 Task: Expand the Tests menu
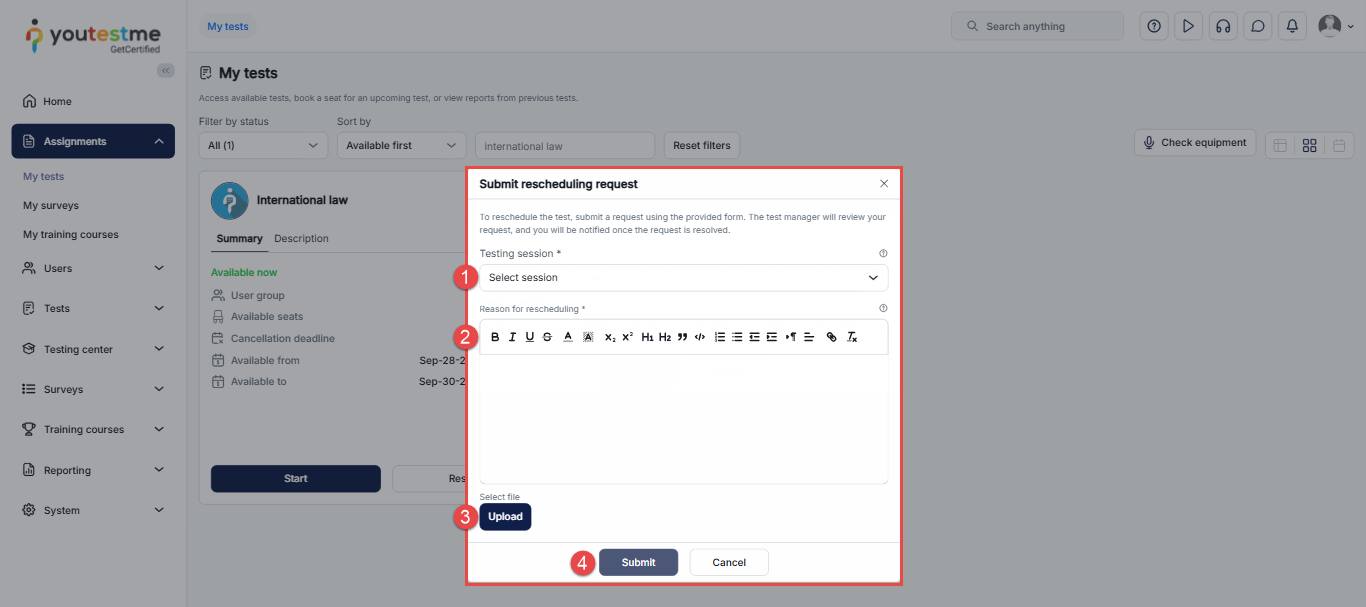pos(93,308)
